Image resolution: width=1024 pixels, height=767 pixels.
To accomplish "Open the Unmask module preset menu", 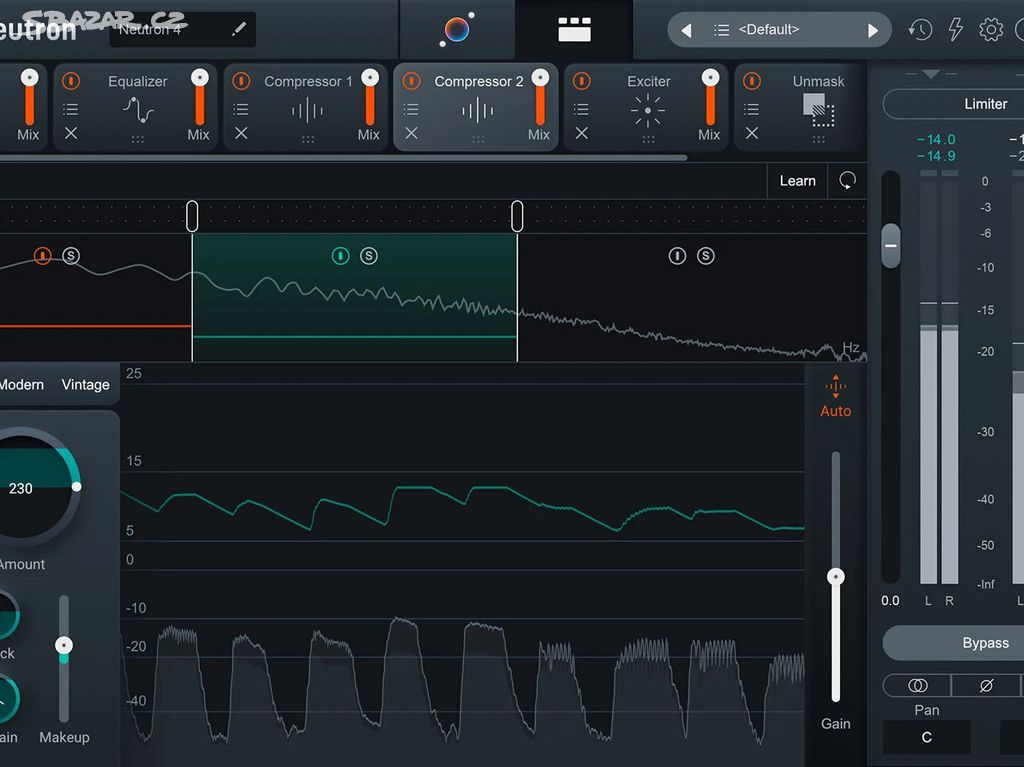I will click(752, 109).
